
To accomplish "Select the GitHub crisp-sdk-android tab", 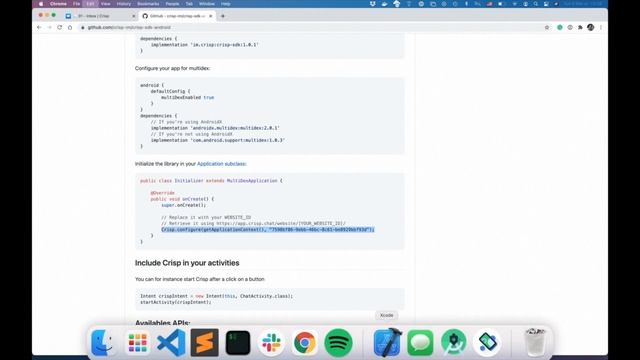I will pos(176,16).
